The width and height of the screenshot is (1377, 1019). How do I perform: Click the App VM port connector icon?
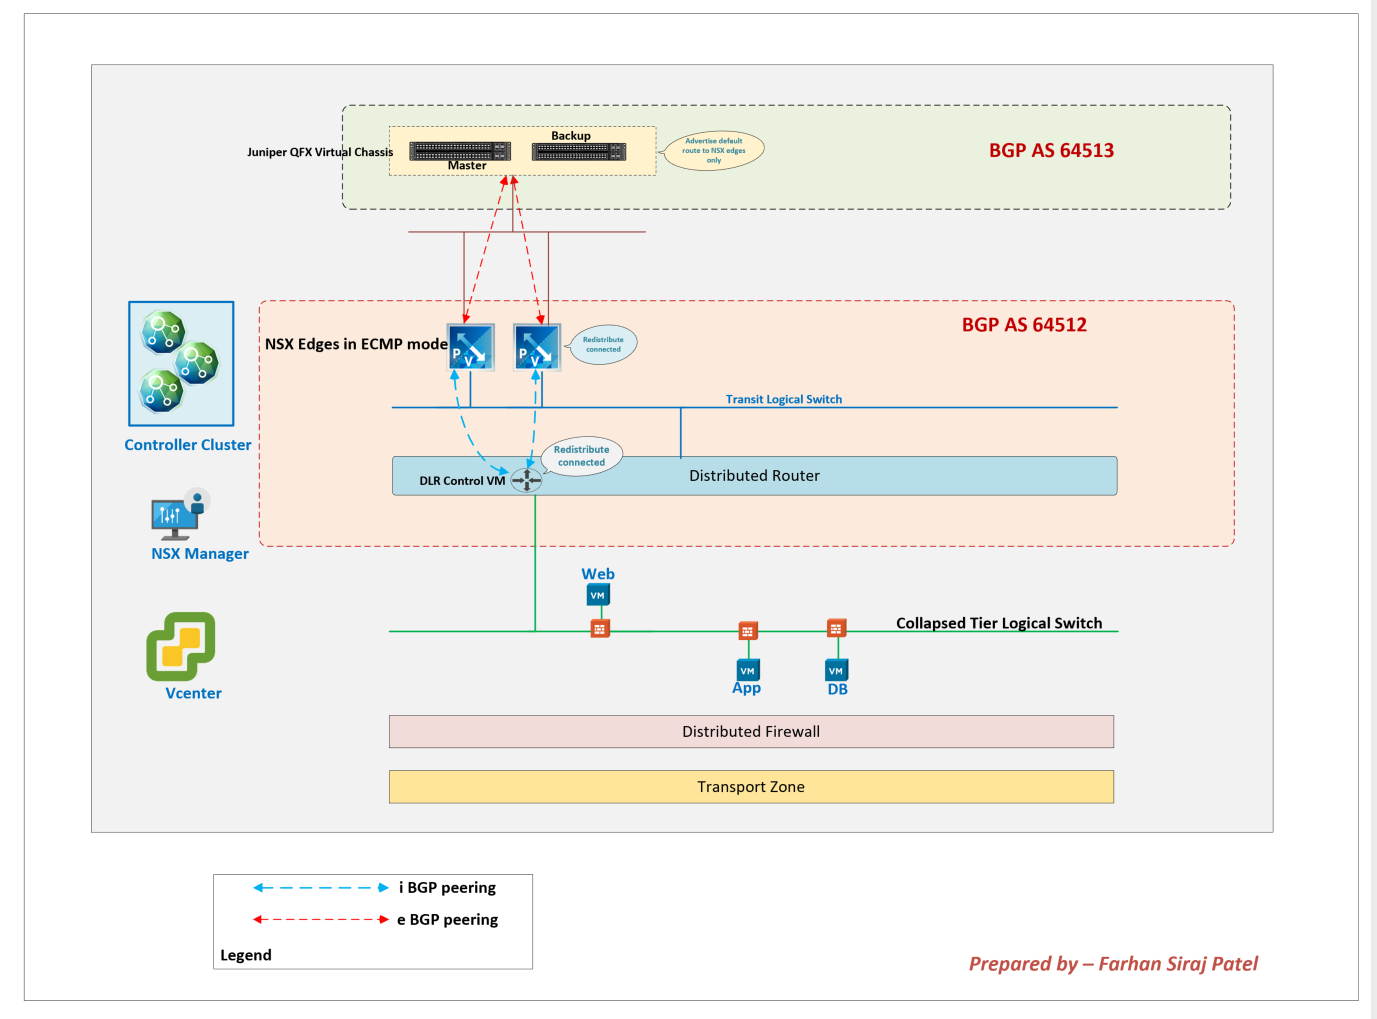coord(747,630)
